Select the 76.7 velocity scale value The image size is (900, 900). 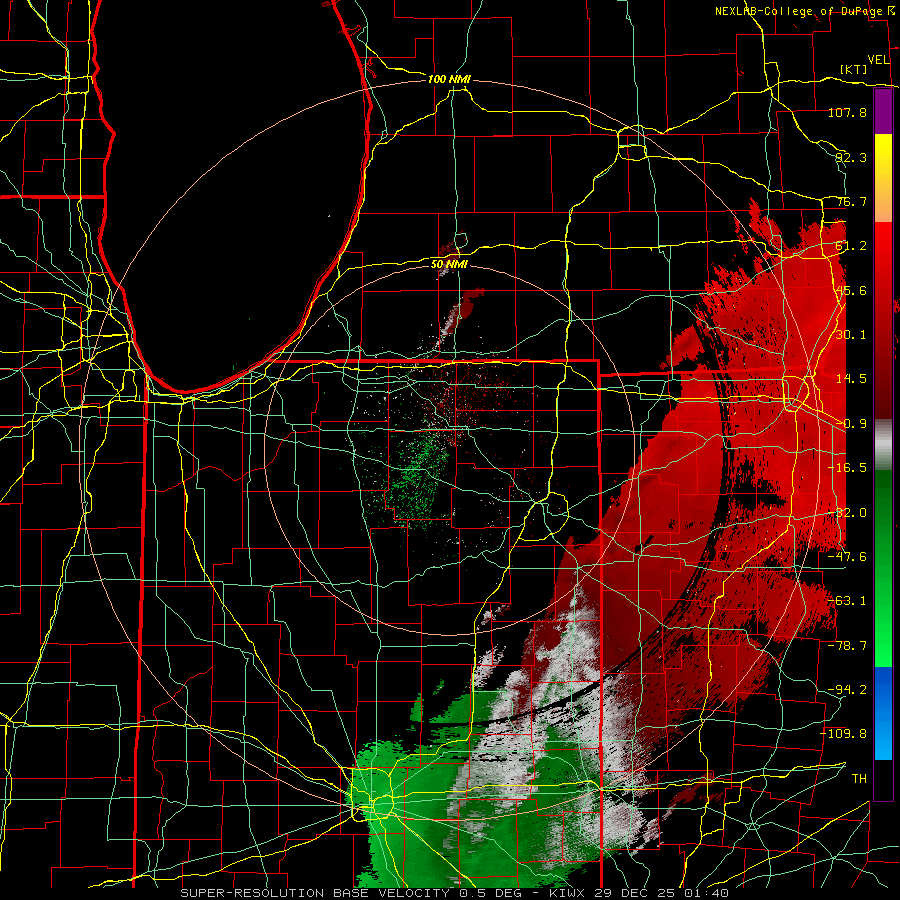pos(851,201)
